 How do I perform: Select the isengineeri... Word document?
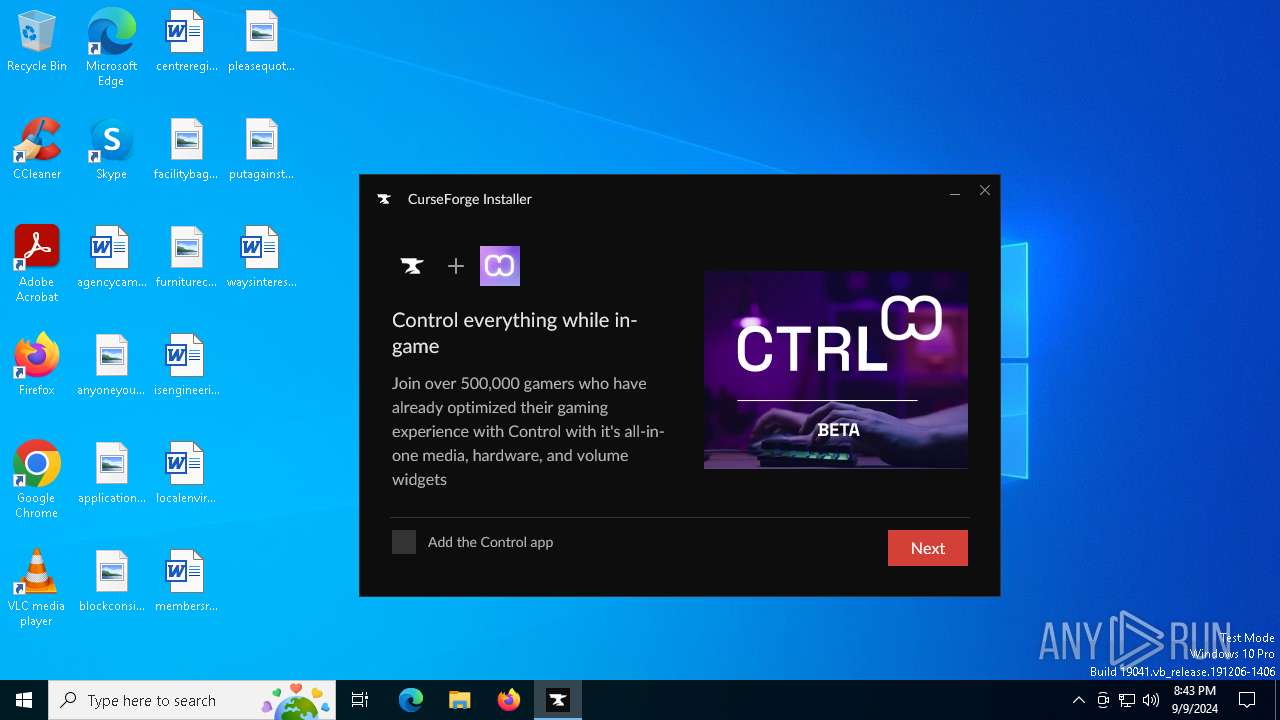coord(186,366)
